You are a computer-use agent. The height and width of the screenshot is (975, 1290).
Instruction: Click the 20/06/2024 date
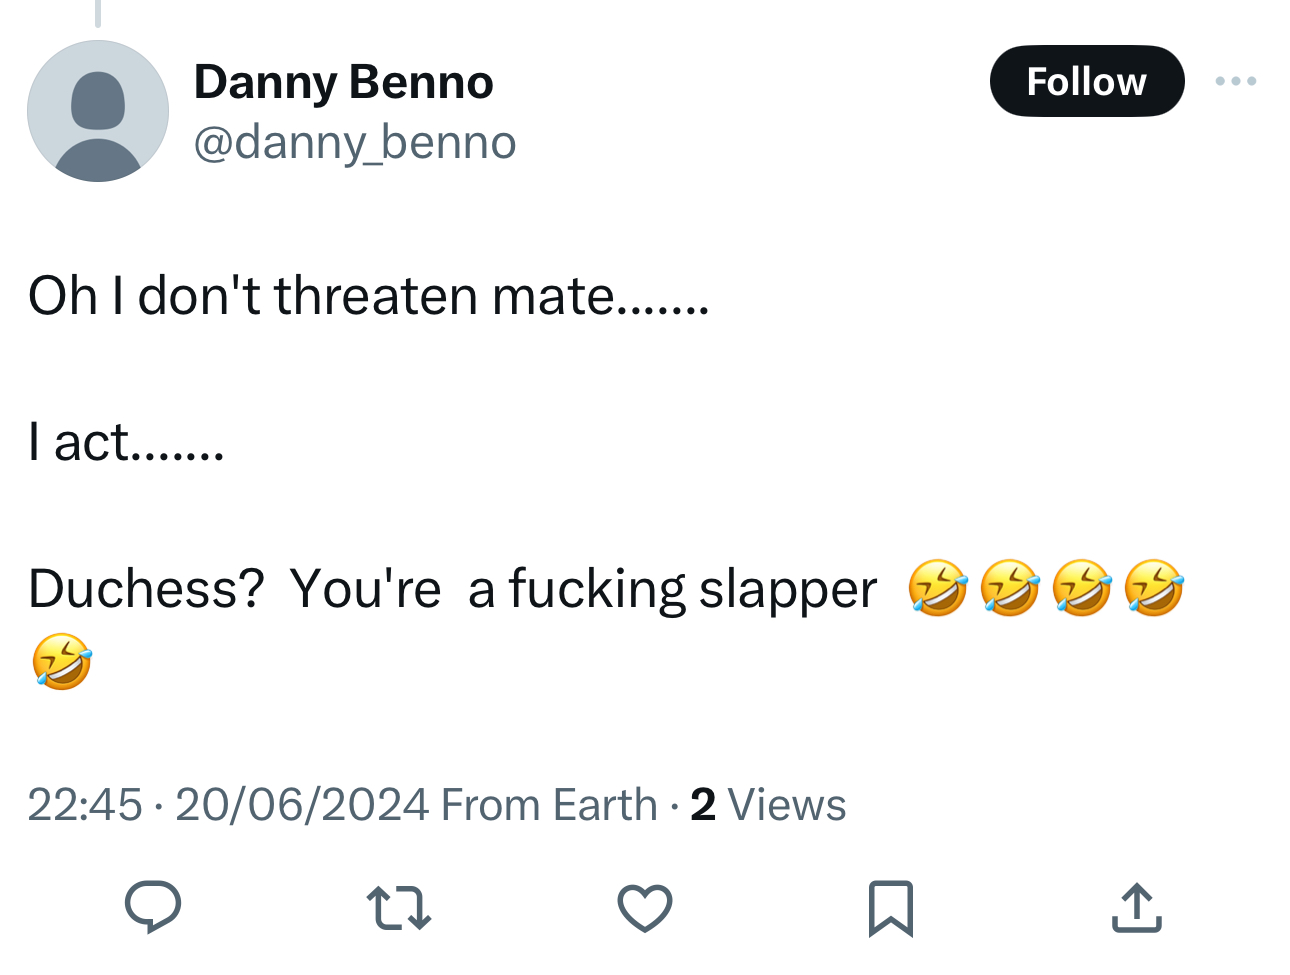point(302,805)
